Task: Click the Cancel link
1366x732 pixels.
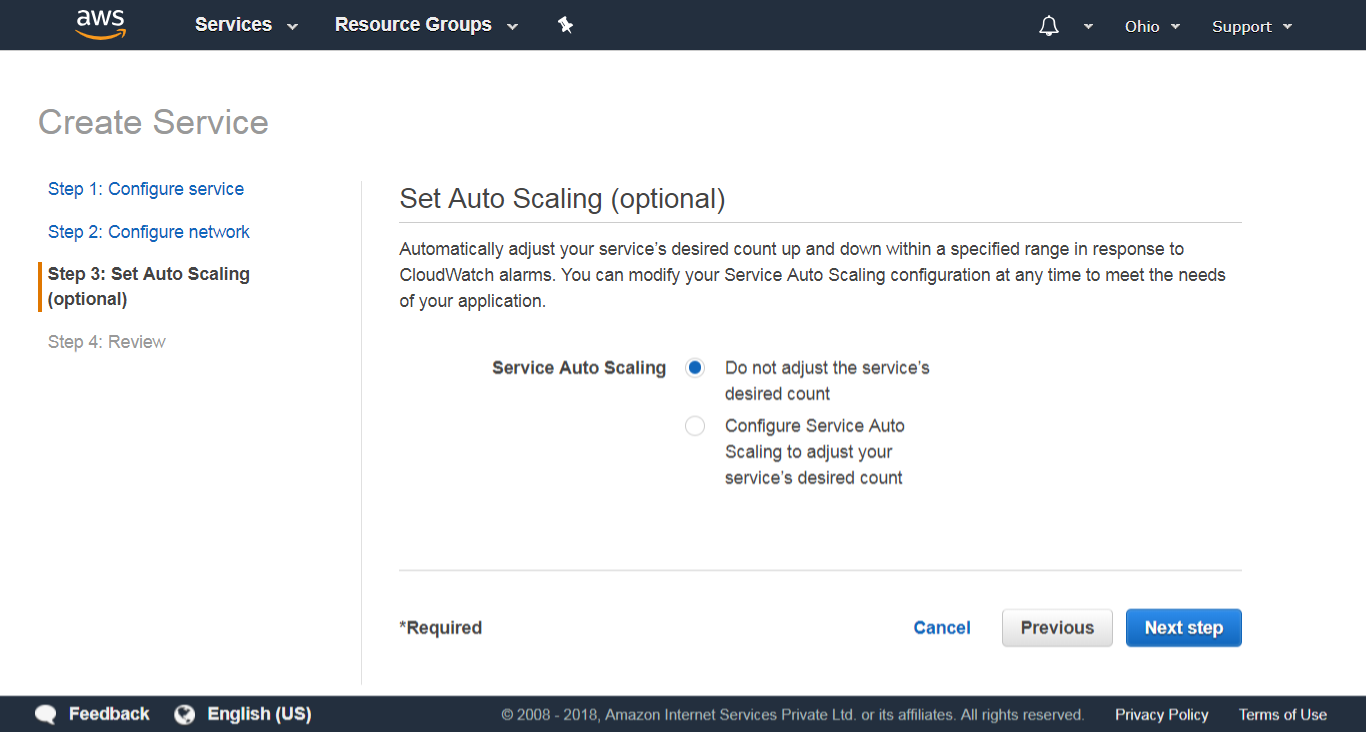Action: 942,628
